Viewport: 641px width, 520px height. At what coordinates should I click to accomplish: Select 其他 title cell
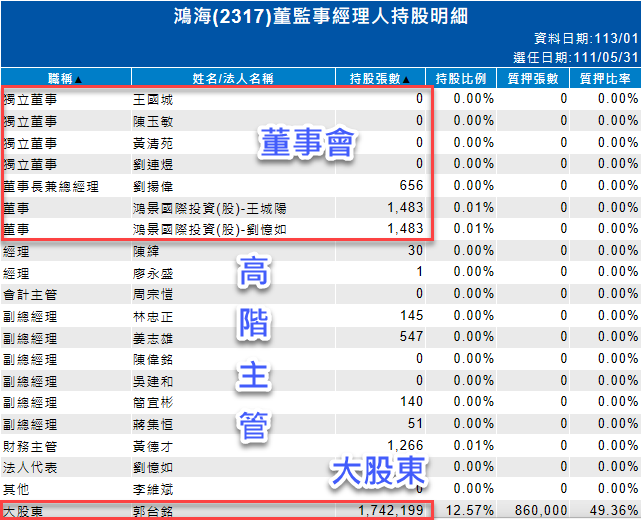[x=16, y=489]
